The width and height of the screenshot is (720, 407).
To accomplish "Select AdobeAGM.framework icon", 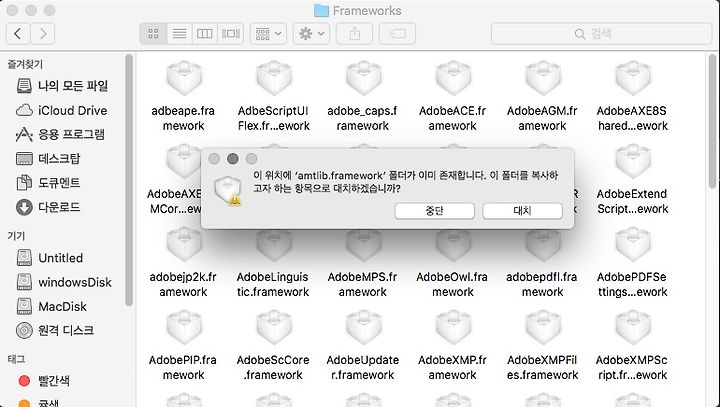I will pyautogui.click(x=543, y=79).
